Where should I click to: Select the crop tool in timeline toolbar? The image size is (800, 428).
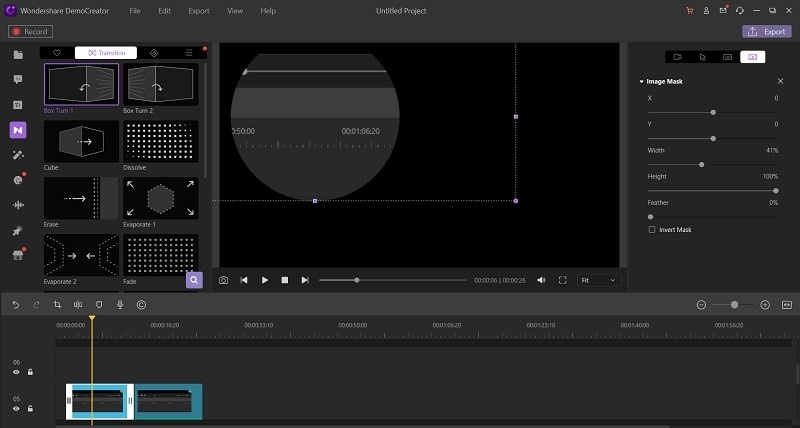point(58,305)
